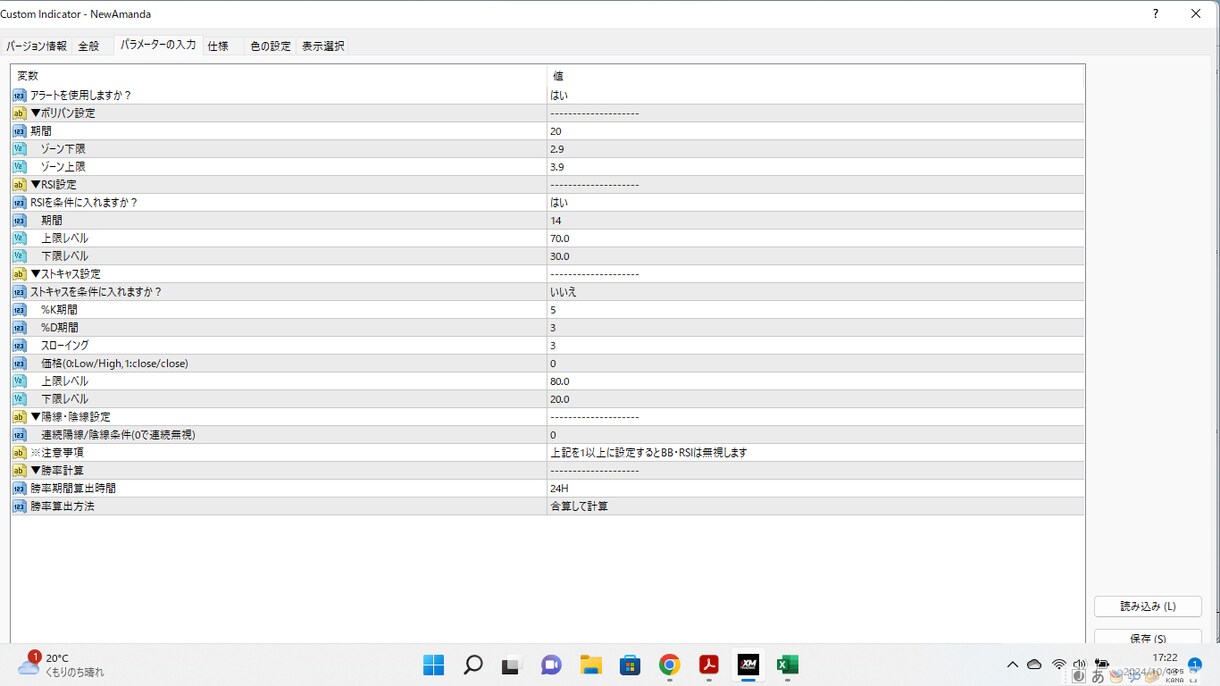Select the ストキャス value いいえ
The height and width of the screenshot is (686, 1220).
(x=564, y=292)
